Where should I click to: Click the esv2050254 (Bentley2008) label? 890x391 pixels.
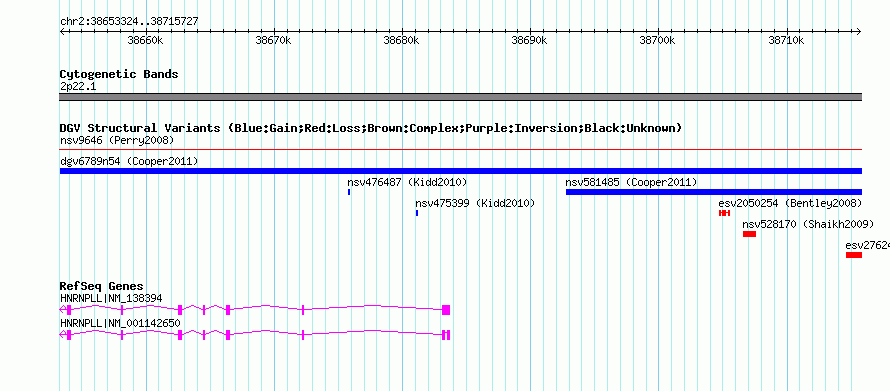click(790, 204)
